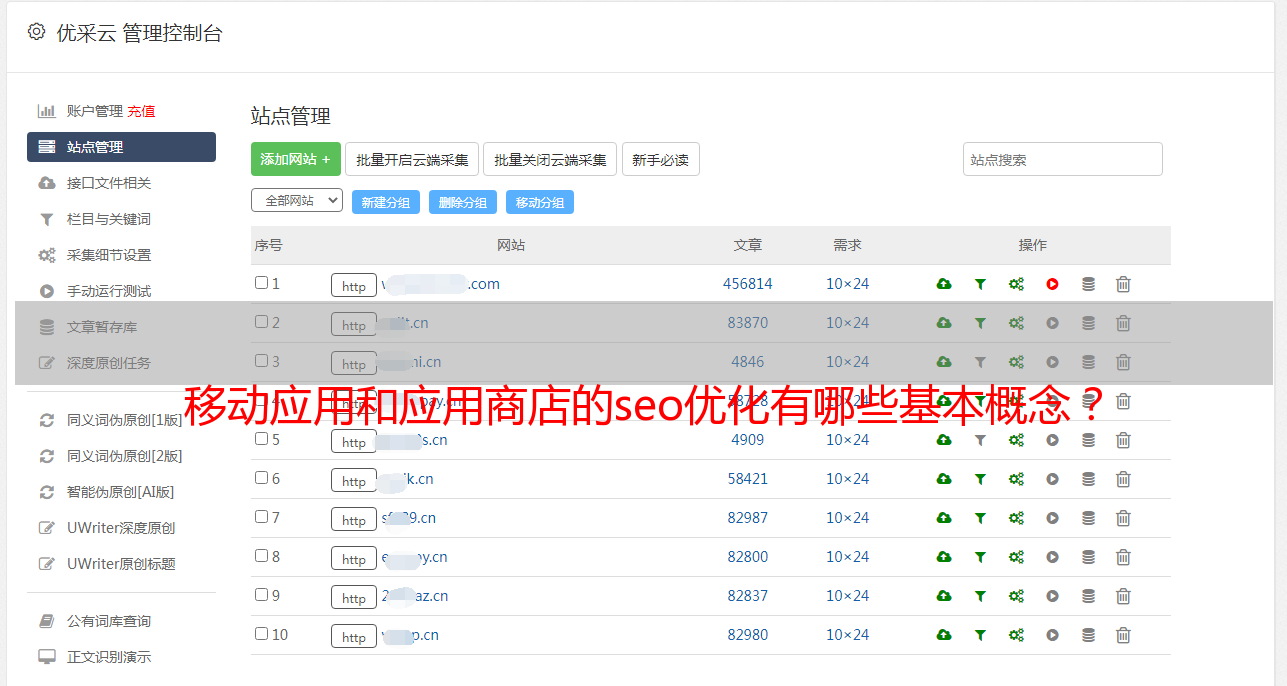This screenshot has height=686, width=1287.
Task: Run manual test play icon in row 6
Action: [1052, 479]
